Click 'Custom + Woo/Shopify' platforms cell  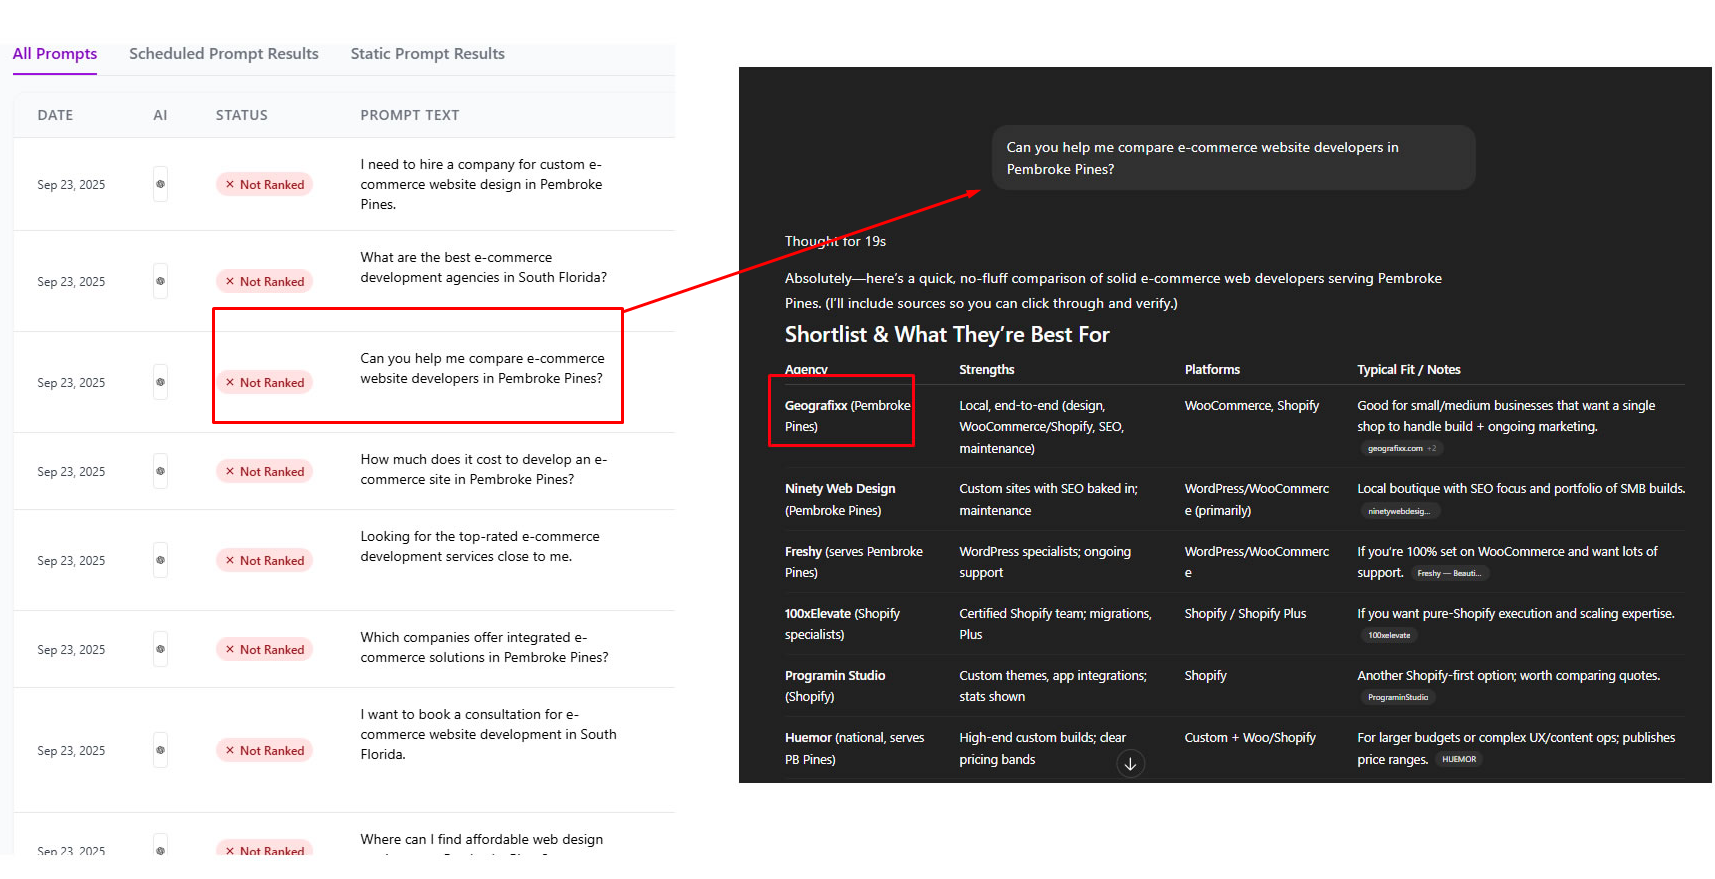pos(1250,737)
